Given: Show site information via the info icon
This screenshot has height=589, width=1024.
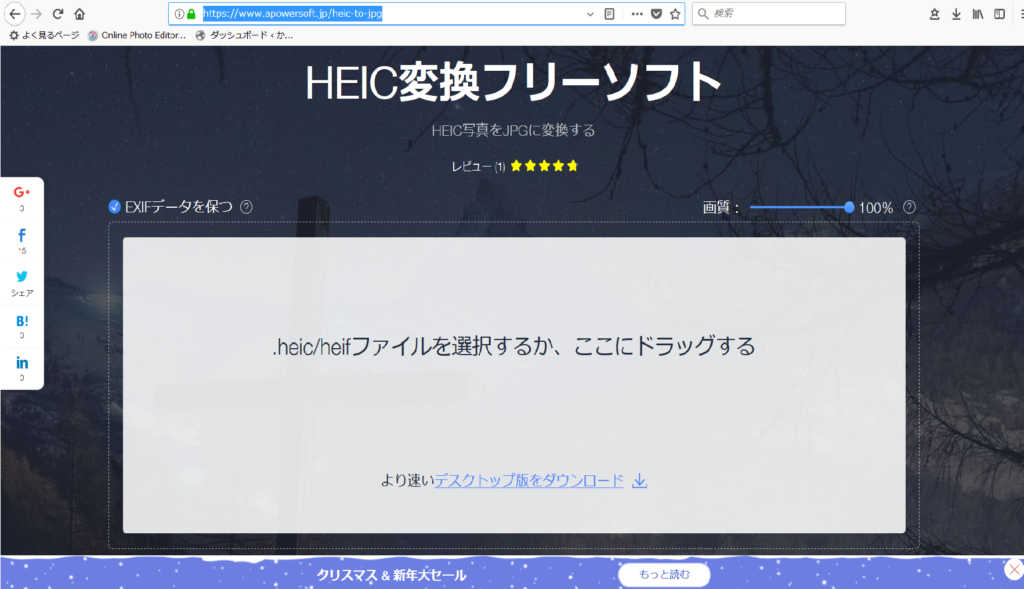Looking at the screenshot, I should (x=179, y=14).
